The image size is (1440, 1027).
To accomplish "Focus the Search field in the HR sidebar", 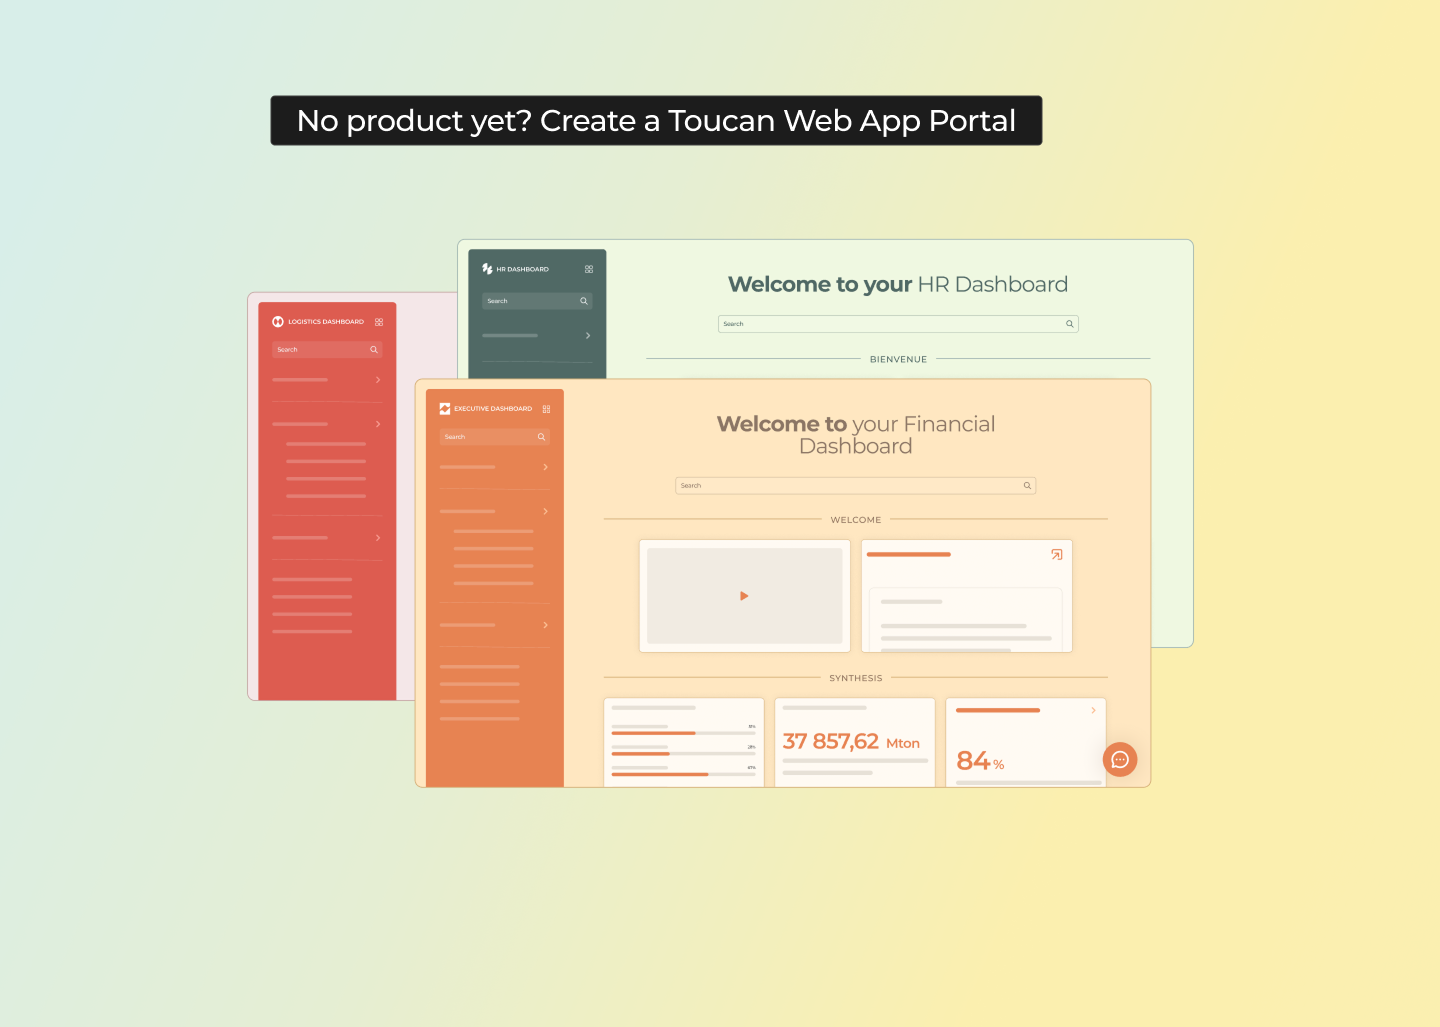I will pyautogui.click(x=537, y=301).
